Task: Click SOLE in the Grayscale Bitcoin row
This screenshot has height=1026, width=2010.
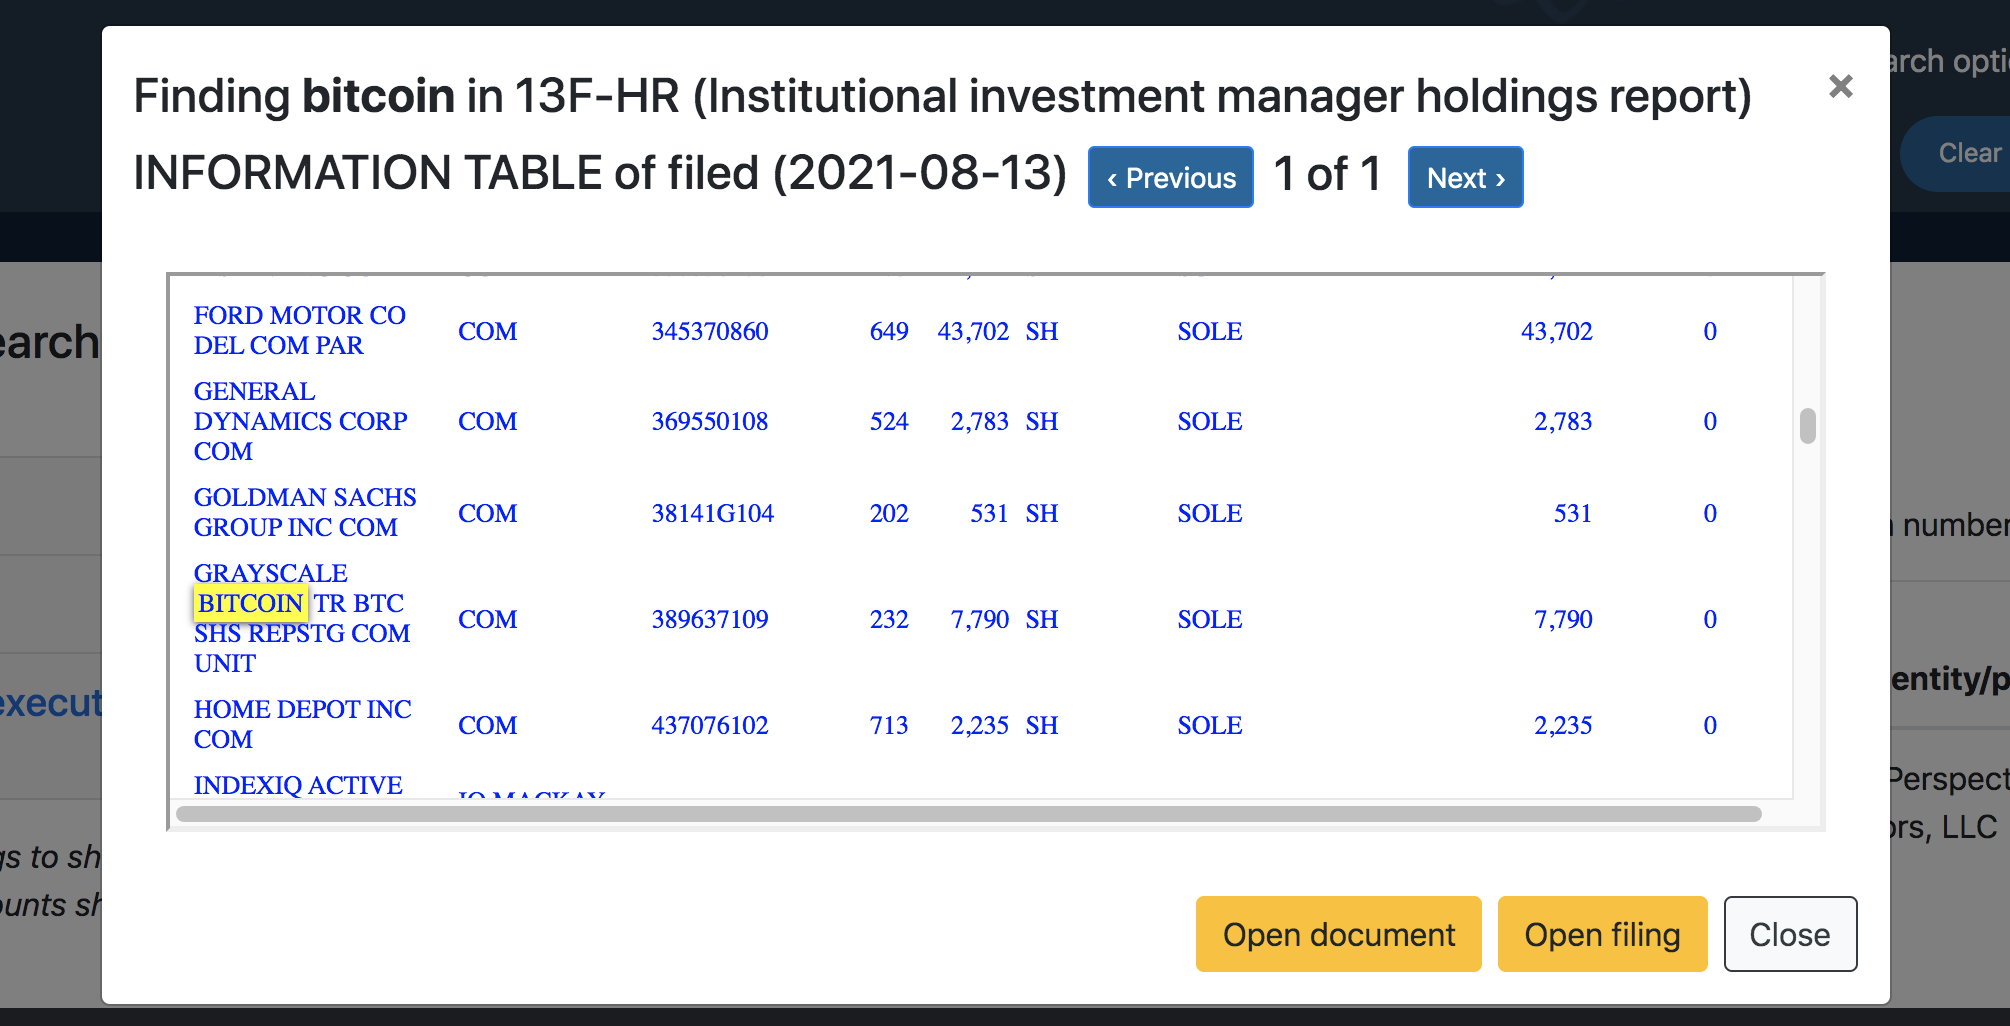Action: pos(1210,619)
